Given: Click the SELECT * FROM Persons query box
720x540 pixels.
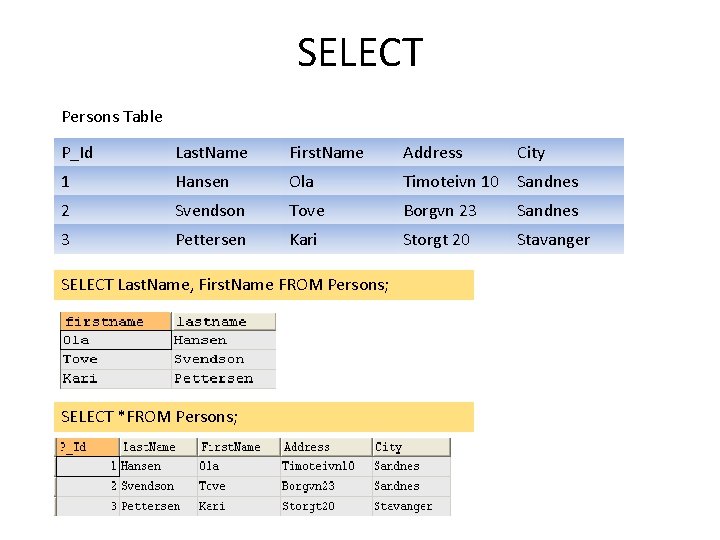Looking at the screenshot, I should tap(264, 417).
